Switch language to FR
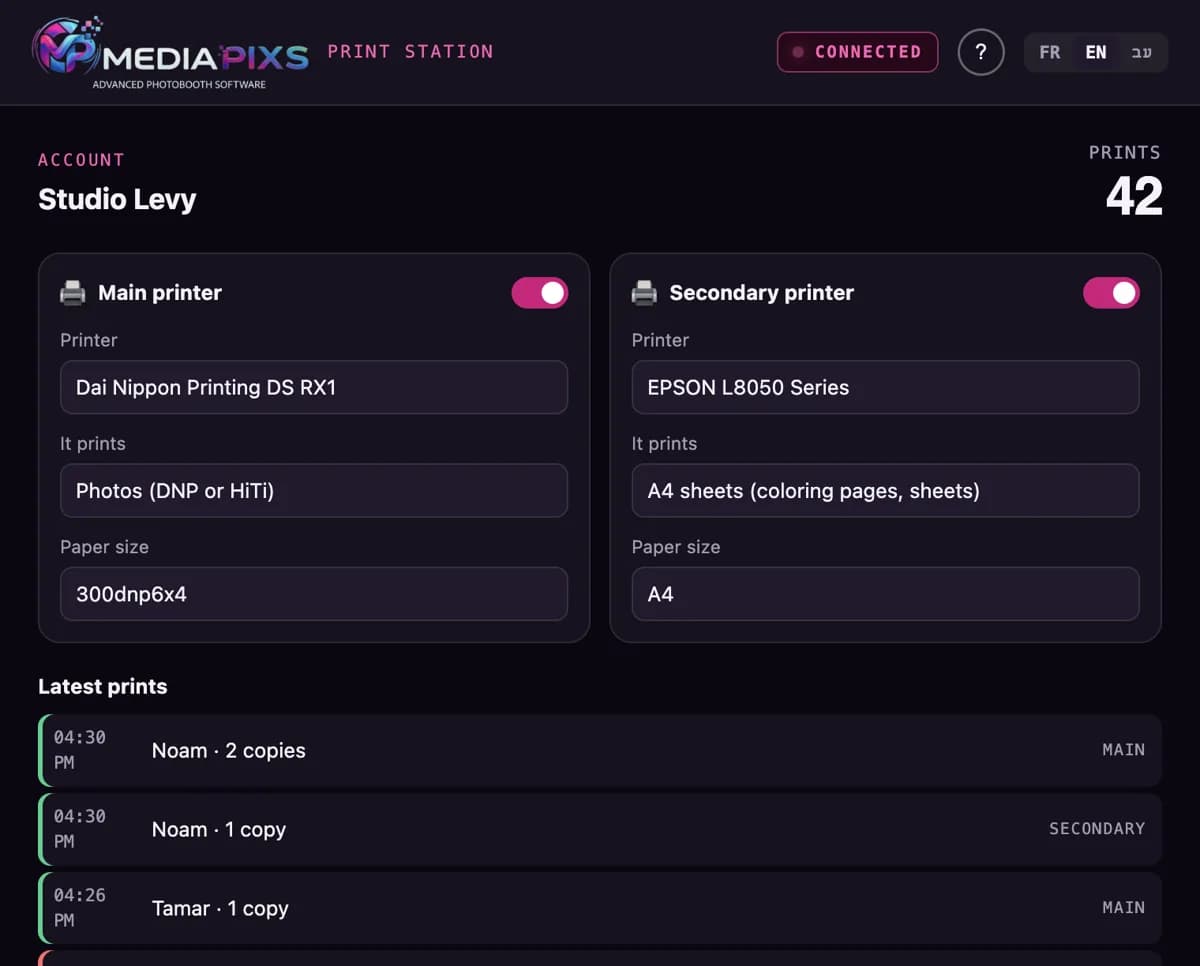 click(x=1050, y=52)
